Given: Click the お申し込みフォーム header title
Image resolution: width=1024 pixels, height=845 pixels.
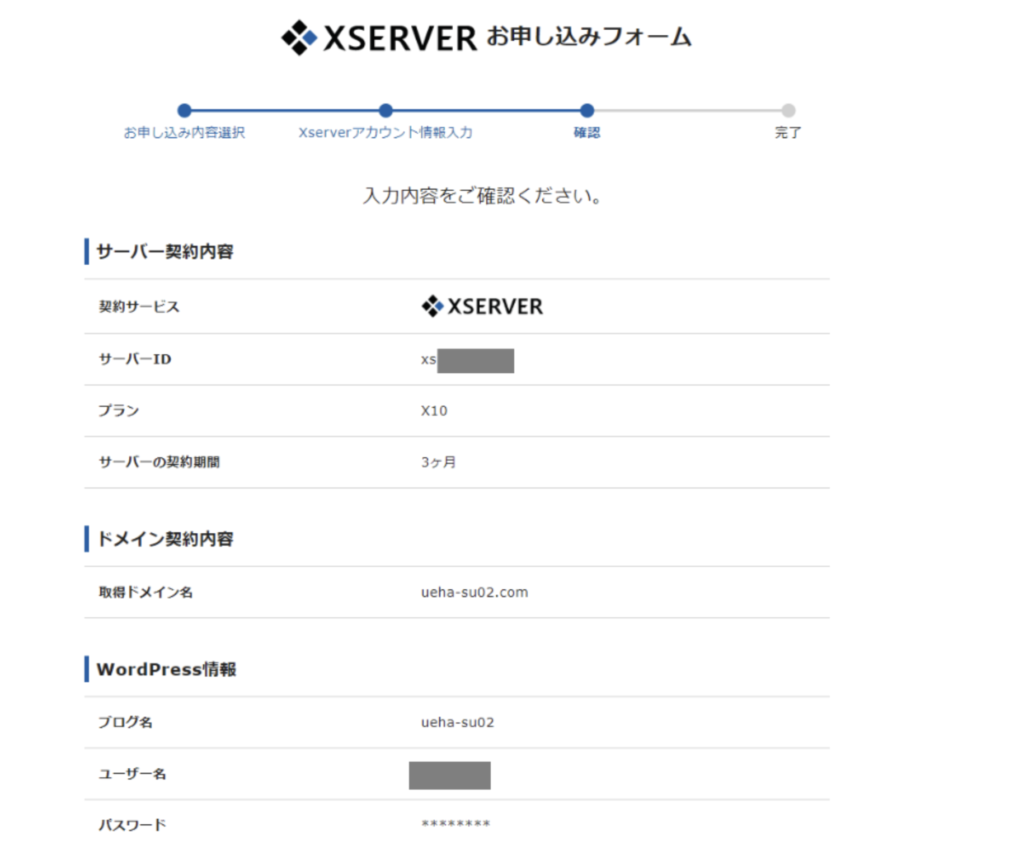Looking at the screenshot, I should tap(588, 37).
